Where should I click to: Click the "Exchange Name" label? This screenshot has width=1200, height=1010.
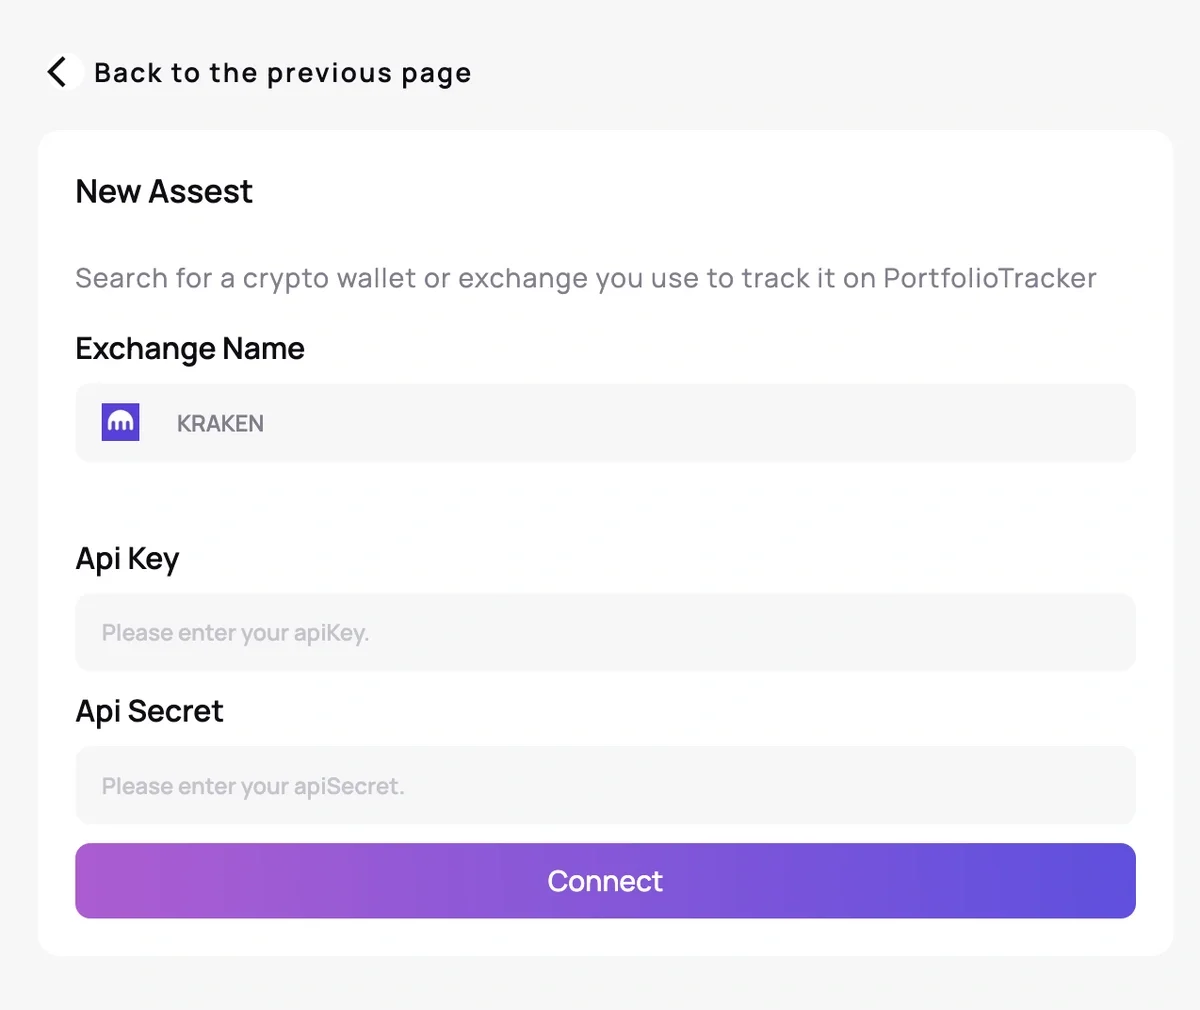(190, 349)
